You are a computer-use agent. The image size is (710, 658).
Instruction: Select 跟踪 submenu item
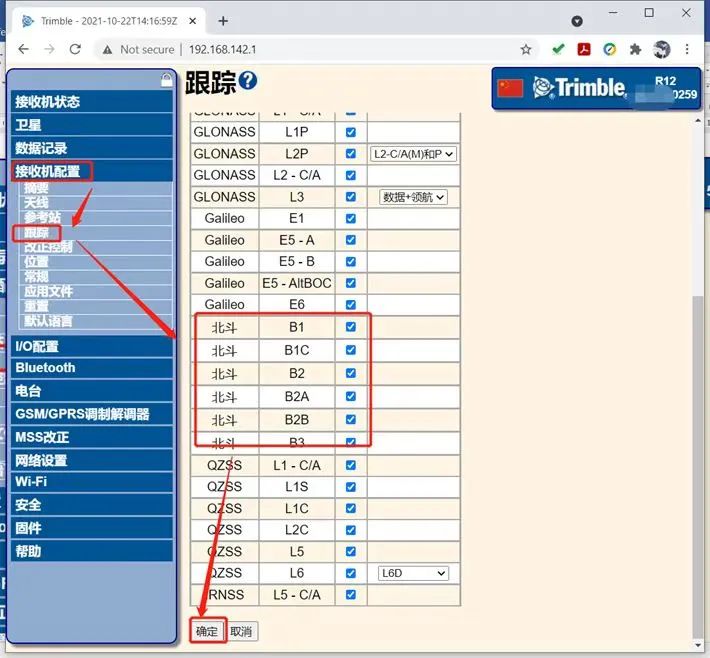tap(36, 233)
